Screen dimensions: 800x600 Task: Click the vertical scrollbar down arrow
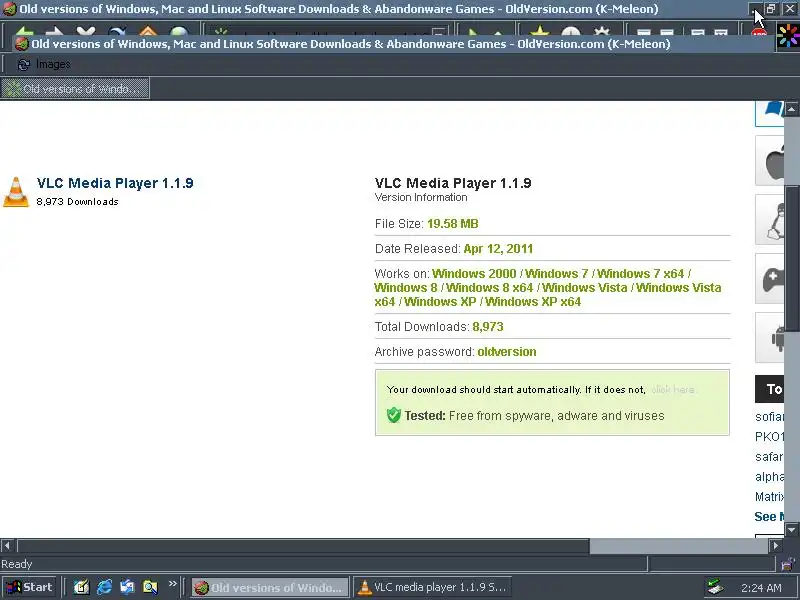[x=792, y=530]
